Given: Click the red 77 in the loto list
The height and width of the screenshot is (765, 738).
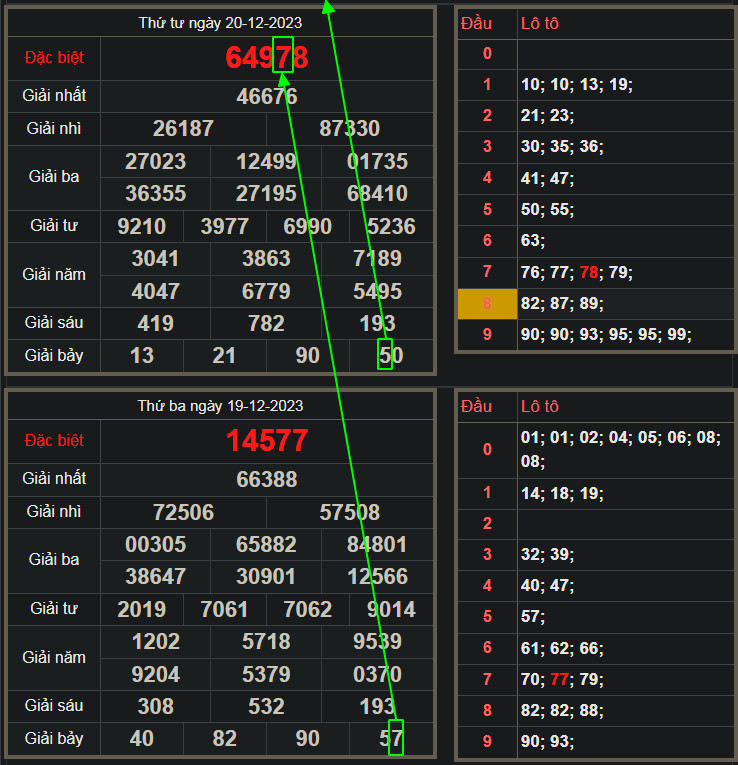Looking at the screenshot, I should [561, 680].
